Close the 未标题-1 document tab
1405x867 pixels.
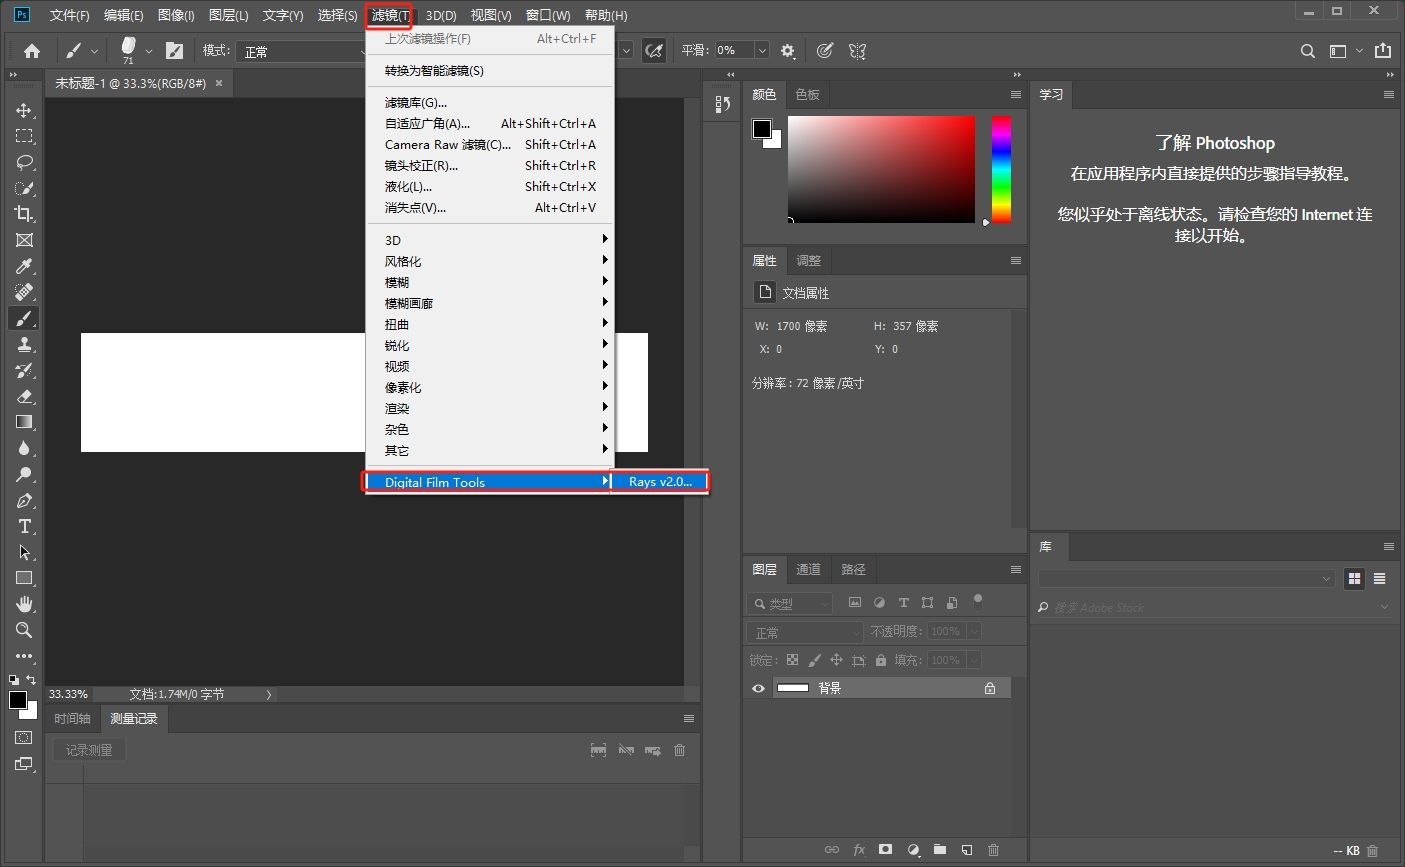[x=219, y=84]
